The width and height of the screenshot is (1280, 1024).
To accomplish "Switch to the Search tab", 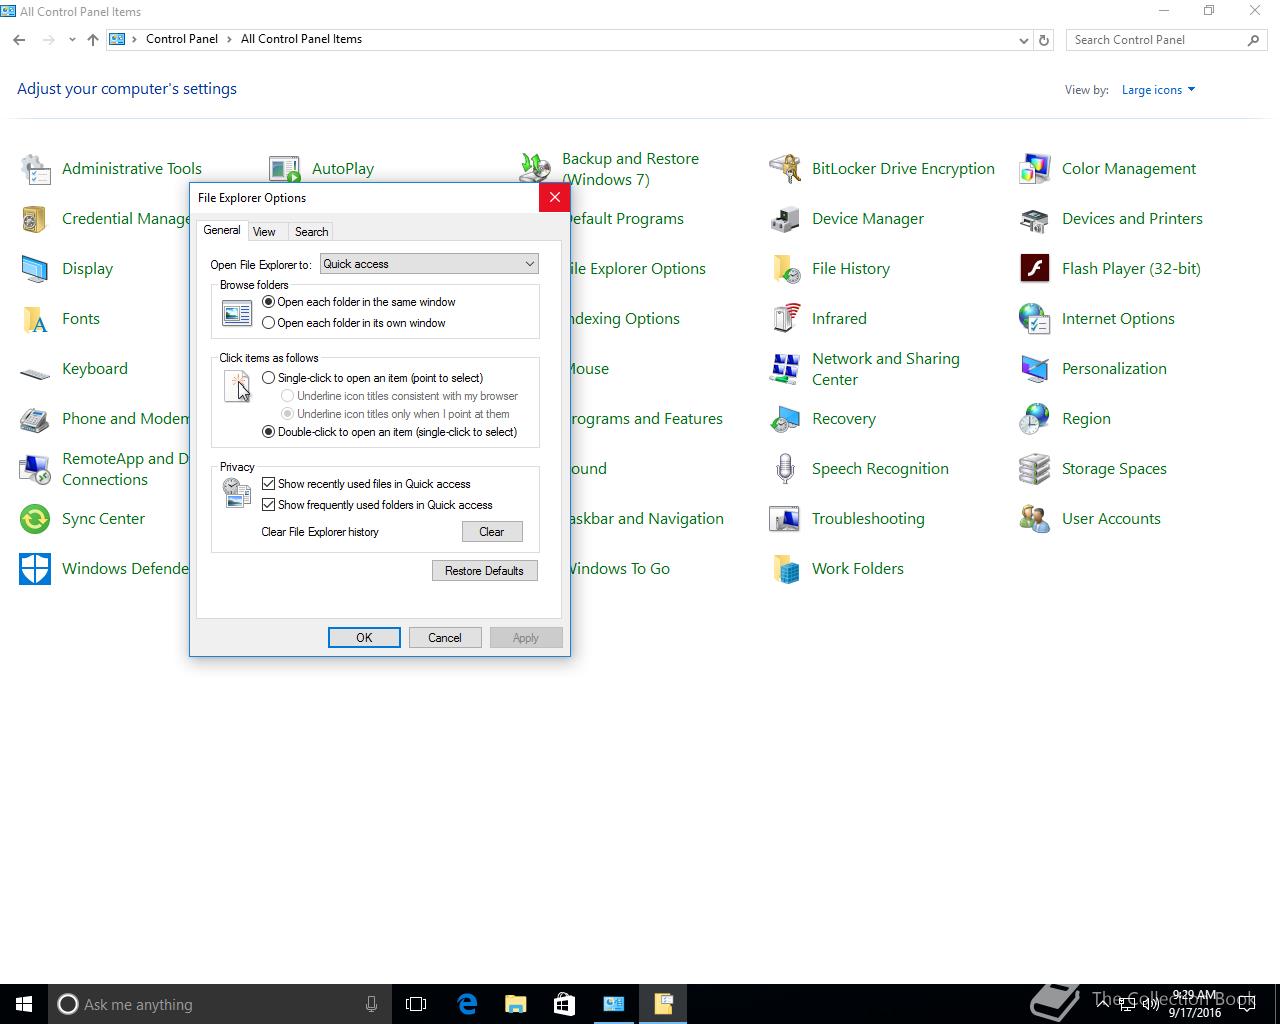I will (311, 232).
